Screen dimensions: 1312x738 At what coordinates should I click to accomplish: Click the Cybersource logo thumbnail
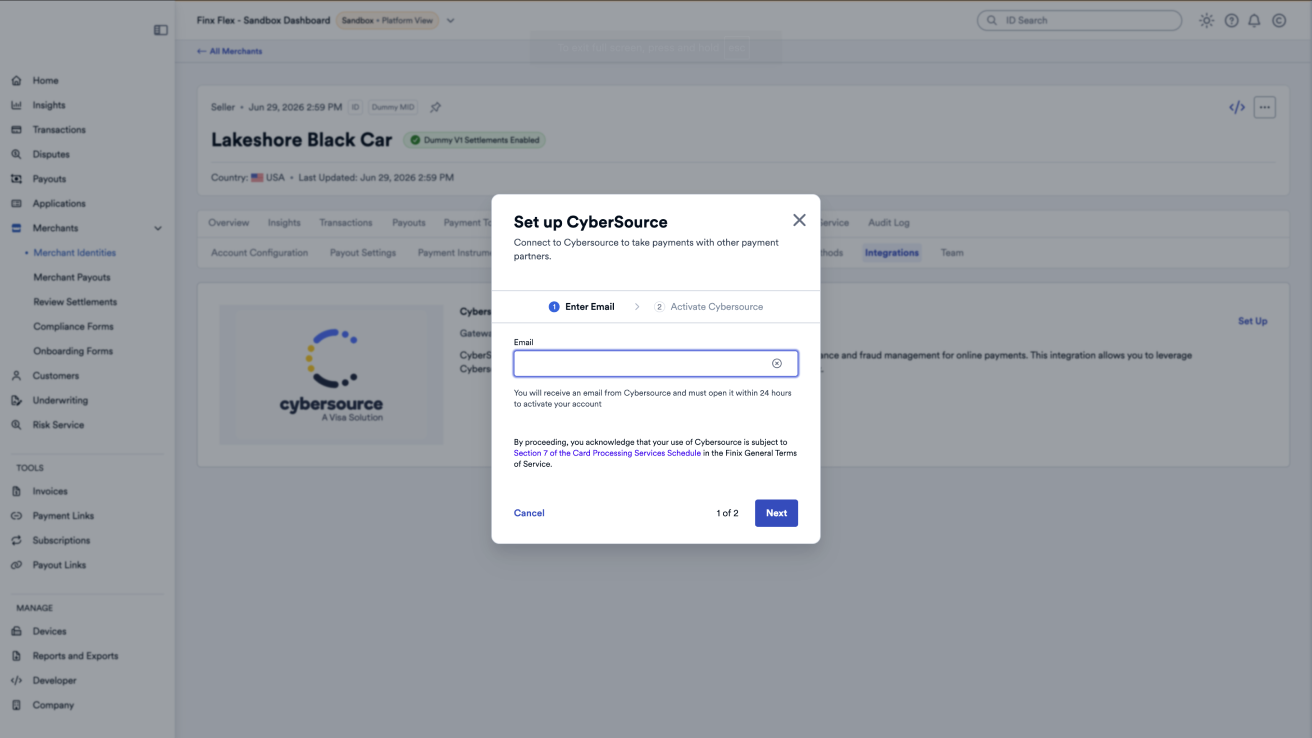click(x=331, y=375)
